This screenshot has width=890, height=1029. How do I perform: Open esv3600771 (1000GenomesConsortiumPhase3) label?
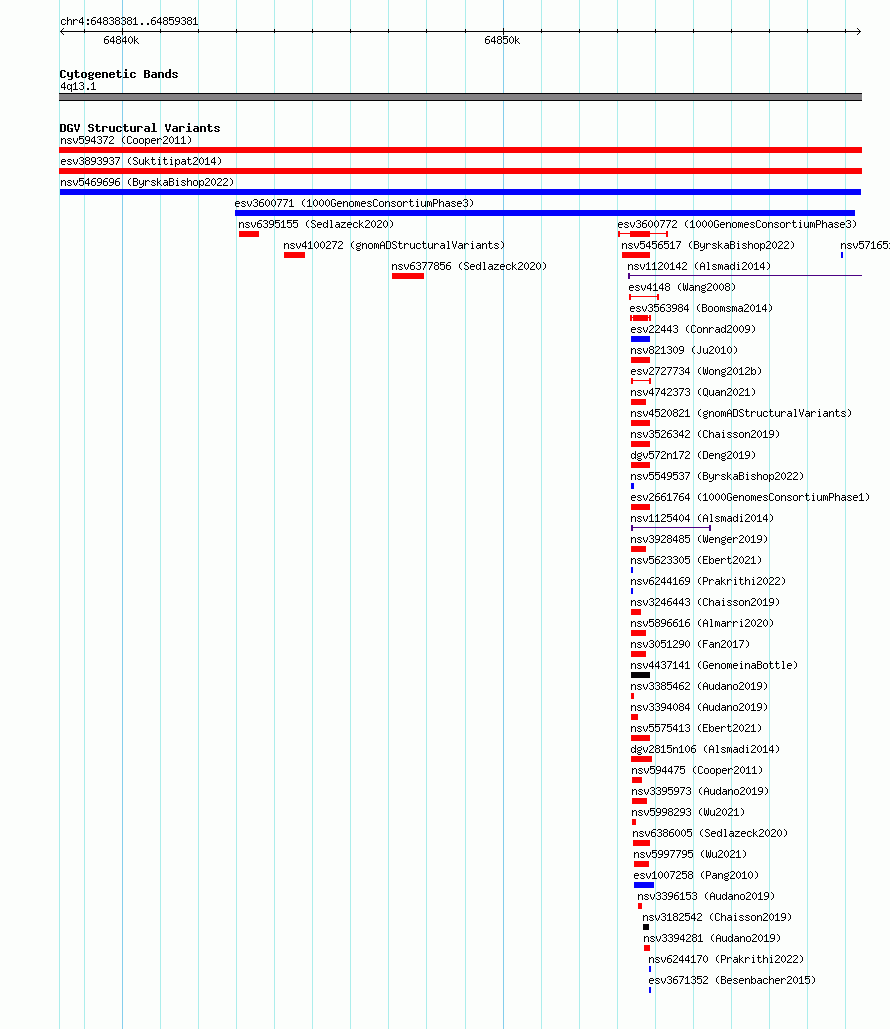click(x=354, y=203)
